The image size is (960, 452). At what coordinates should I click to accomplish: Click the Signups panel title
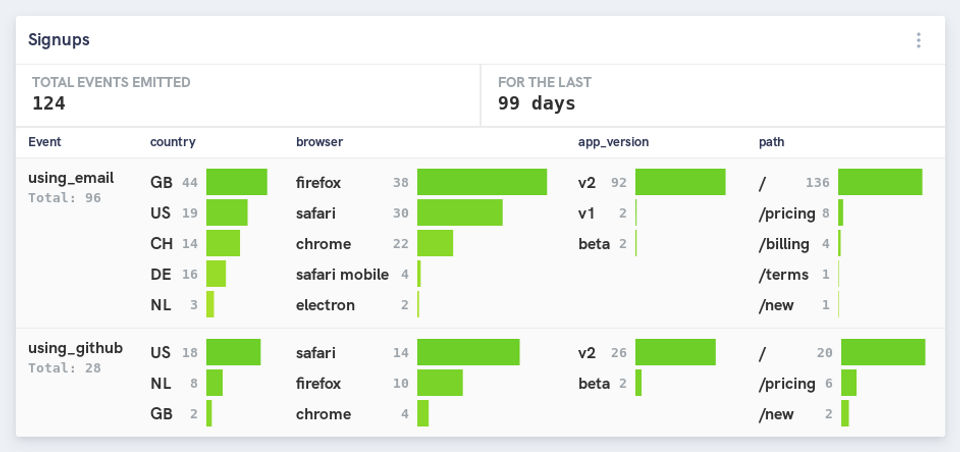59,40
